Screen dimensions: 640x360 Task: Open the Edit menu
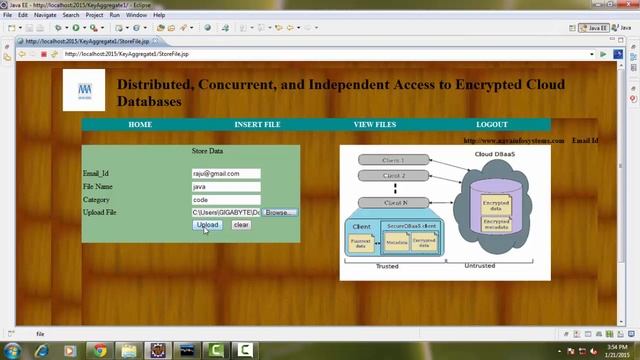coord(23,15)
